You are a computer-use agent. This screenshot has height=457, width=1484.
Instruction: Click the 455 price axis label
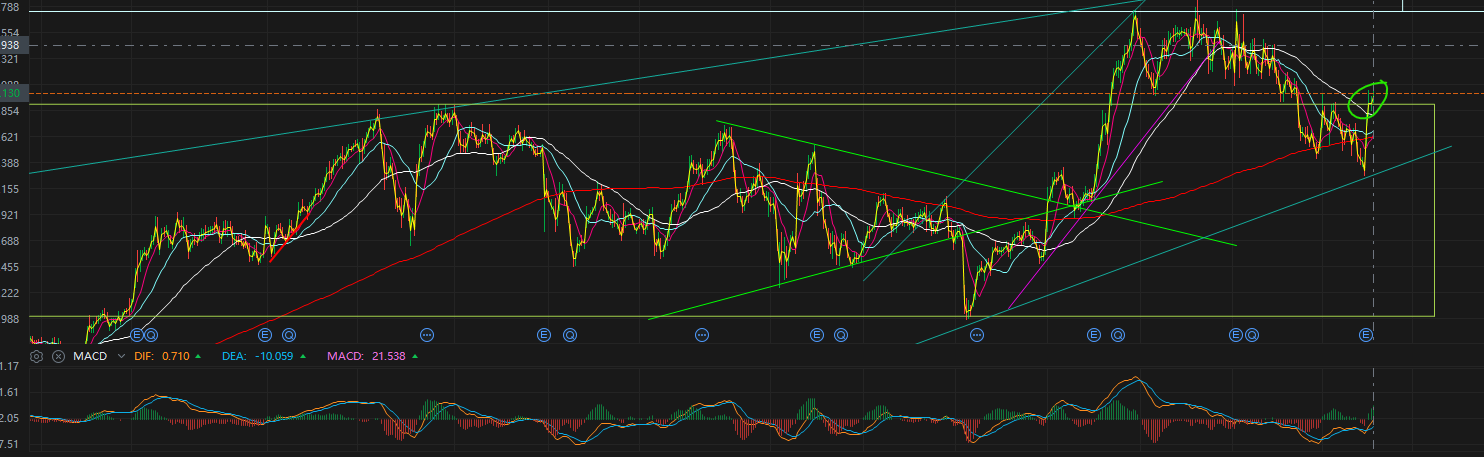pyautogui.click(x=11, y=267)
